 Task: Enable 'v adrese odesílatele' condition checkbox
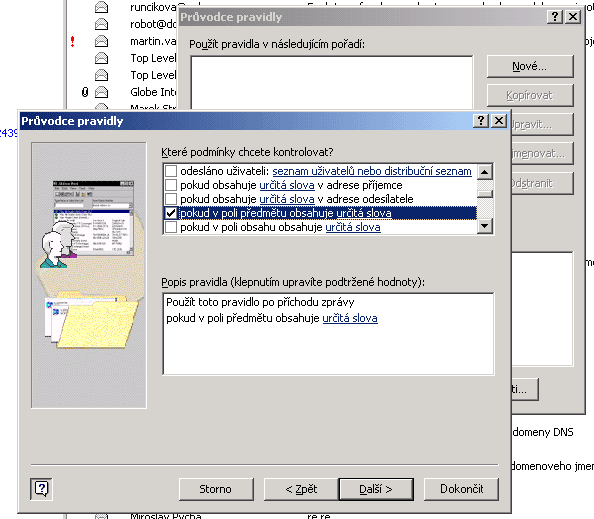point(171,199)
